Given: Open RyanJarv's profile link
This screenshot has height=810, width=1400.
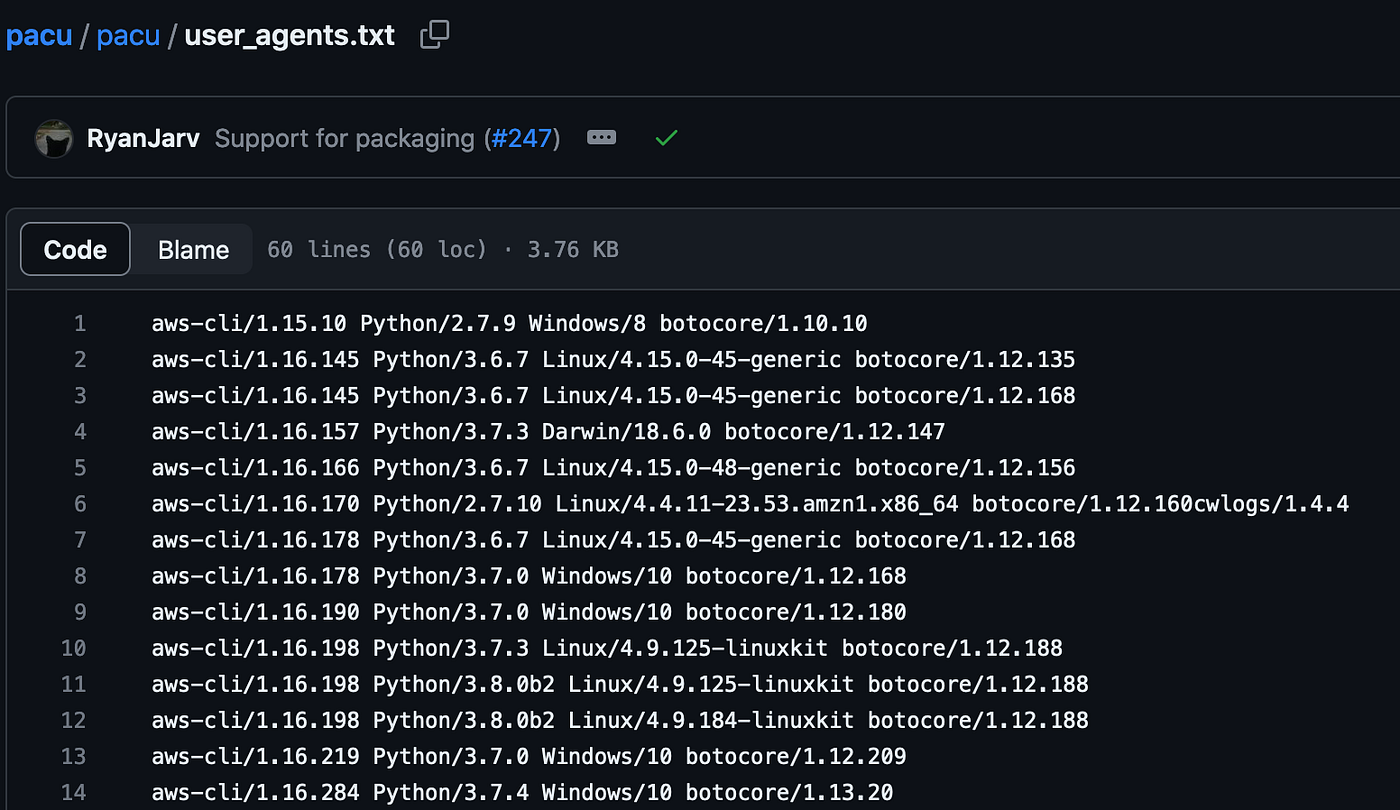Looking at the screenshot, I should click(145, 138).
